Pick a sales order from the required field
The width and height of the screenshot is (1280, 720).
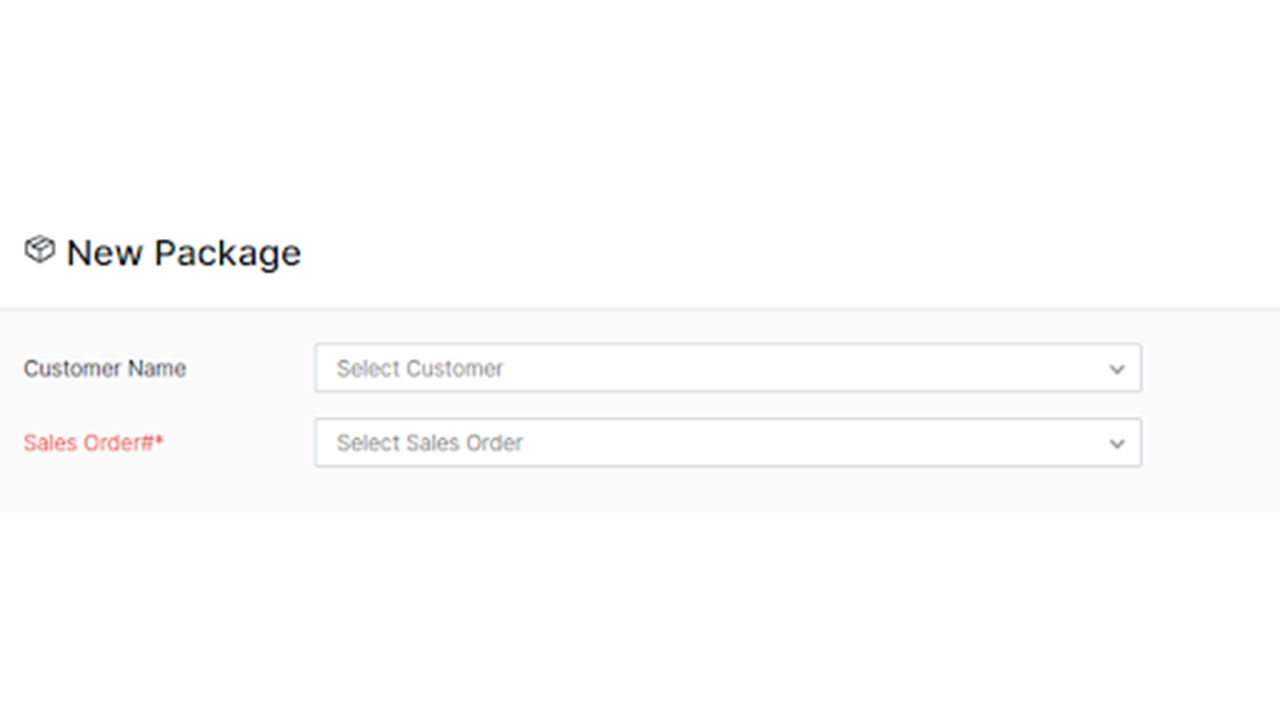pyautogui.click(x=727, y=442)
